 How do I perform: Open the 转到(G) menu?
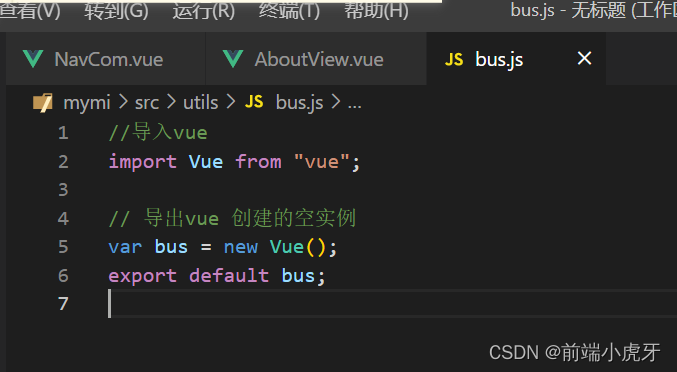coord(116,10)
